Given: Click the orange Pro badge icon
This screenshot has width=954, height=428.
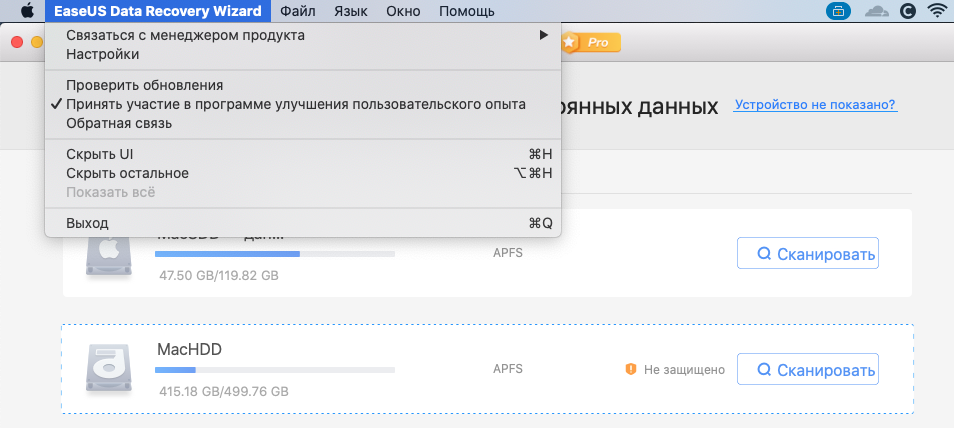Looking at the screenshot, I should pos(590,42).
